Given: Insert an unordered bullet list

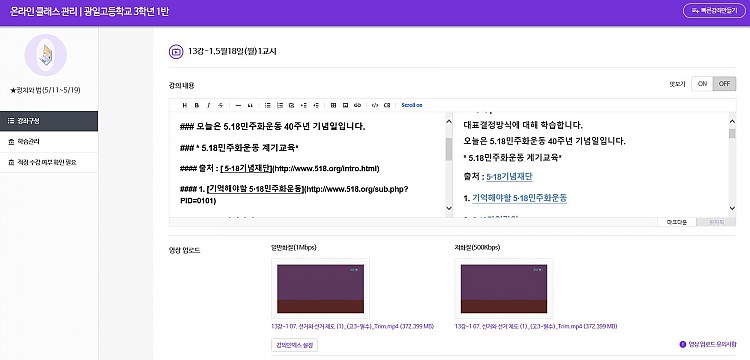Looking at the screenshot, I should click(268, 105).
